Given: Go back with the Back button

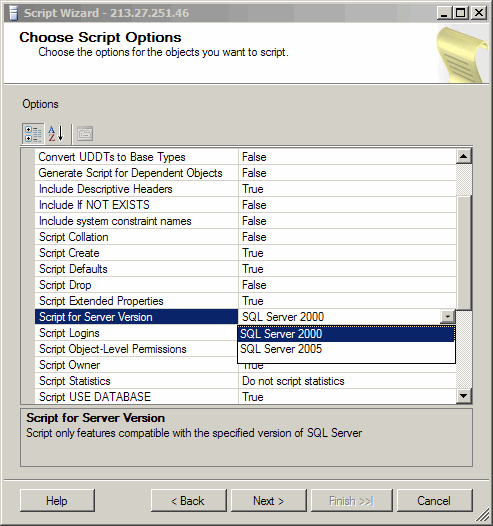Looking at the screenshot, I should 188,501.
